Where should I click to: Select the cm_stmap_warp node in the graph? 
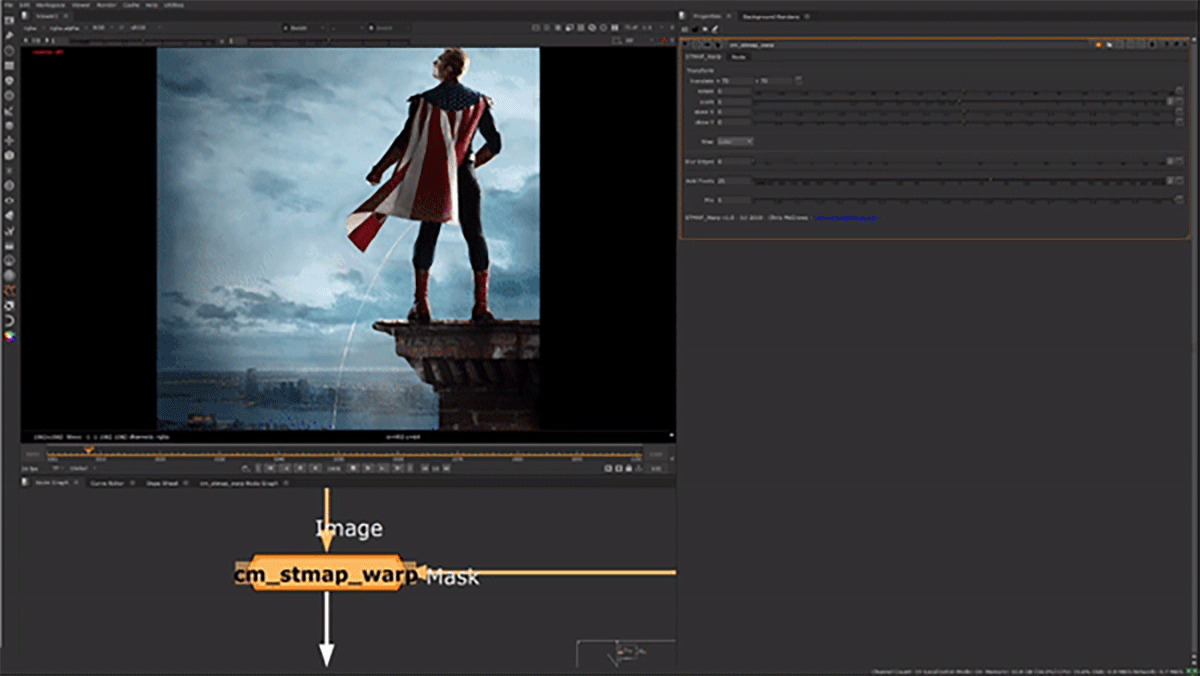326,573
